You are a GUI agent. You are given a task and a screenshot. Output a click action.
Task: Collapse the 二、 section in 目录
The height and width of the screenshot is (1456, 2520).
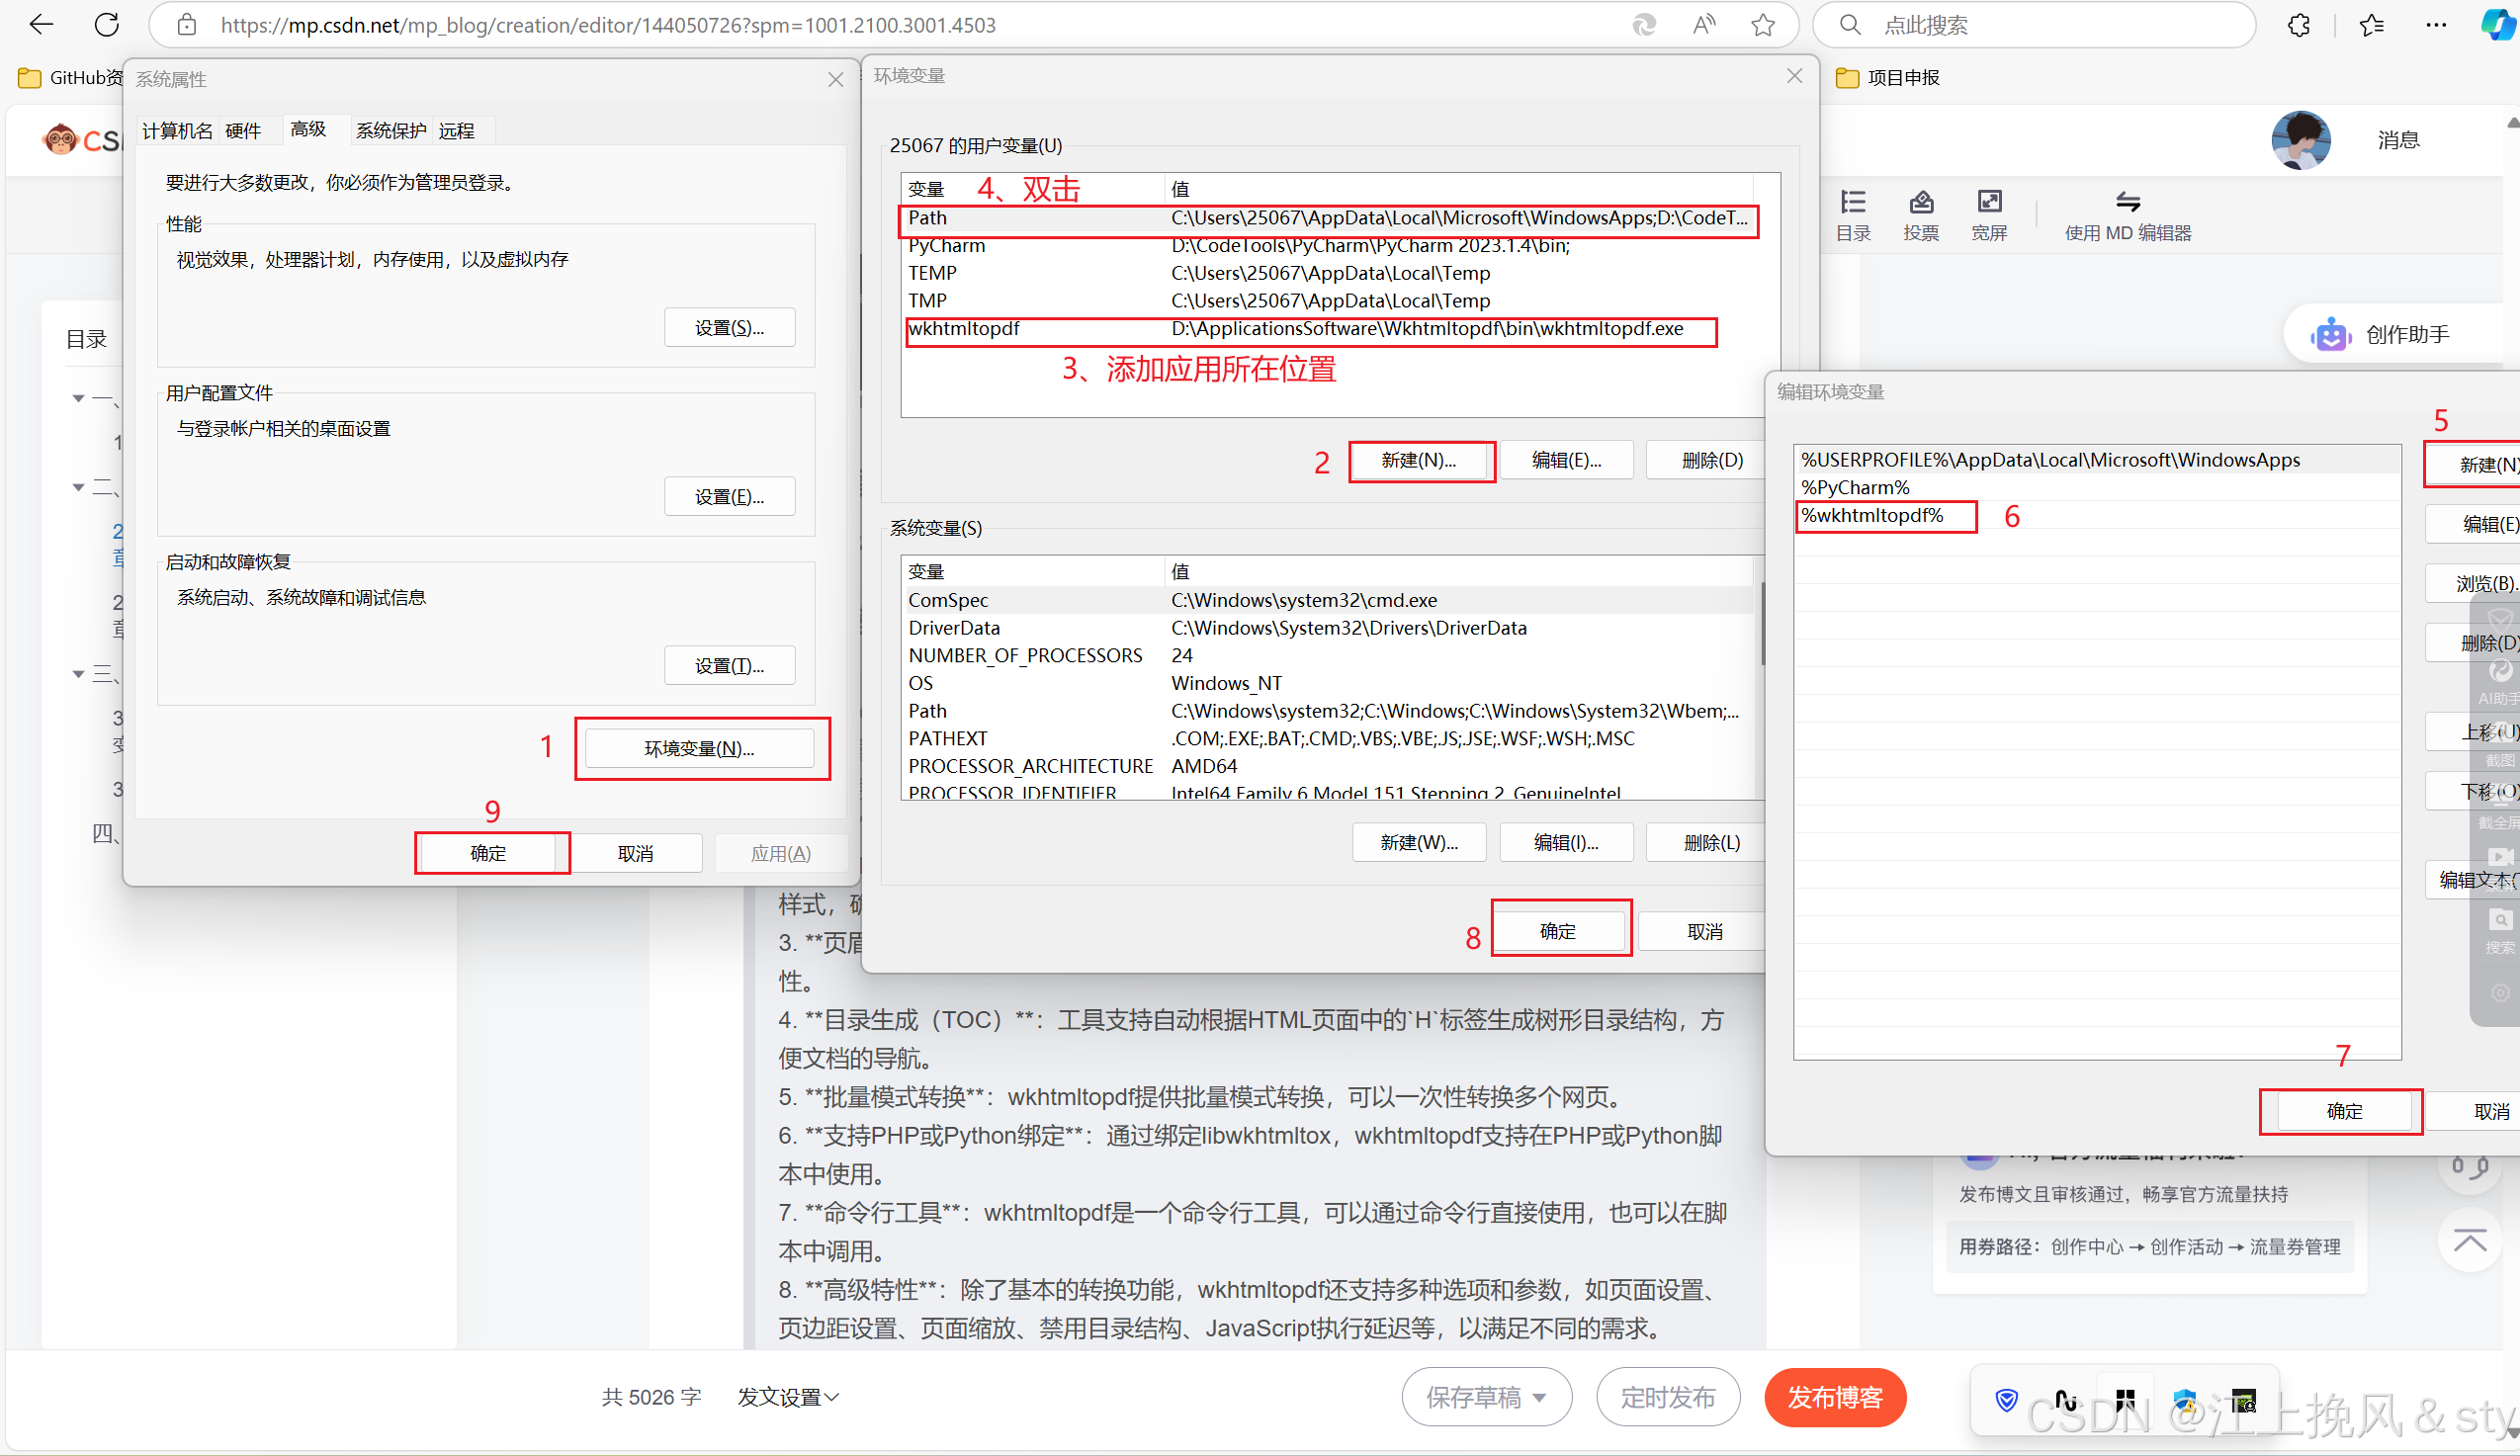point(78,487)
